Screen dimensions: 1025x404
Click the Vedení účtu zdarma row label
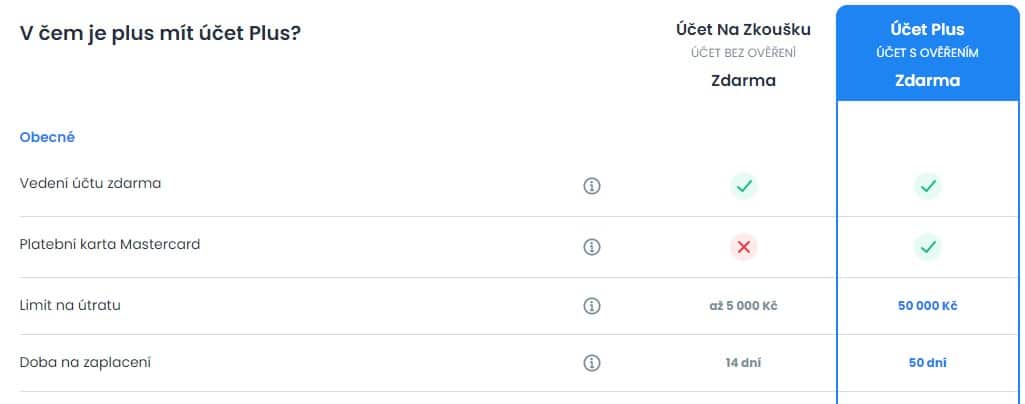(90, 184)
